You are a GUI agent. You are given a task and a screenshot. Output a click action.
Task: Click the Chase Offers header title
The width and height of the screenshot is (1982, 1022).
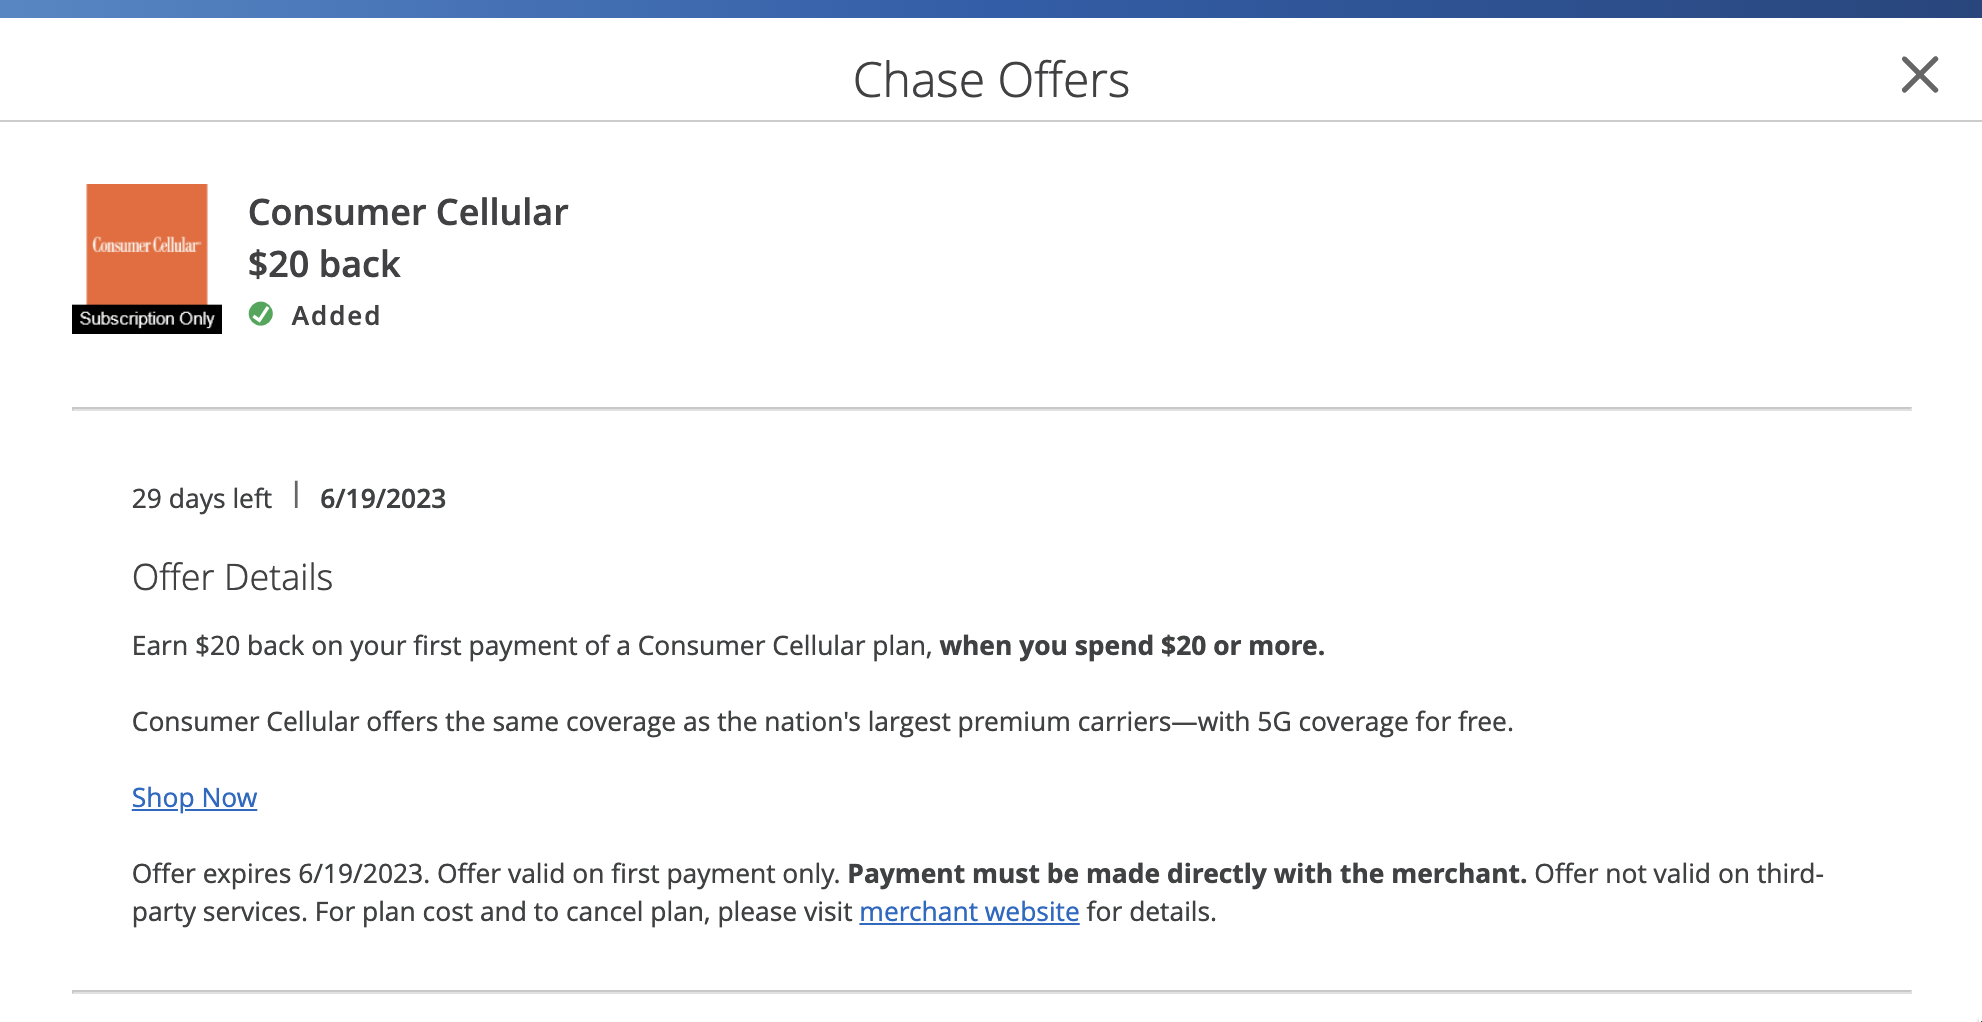point(991,79)
